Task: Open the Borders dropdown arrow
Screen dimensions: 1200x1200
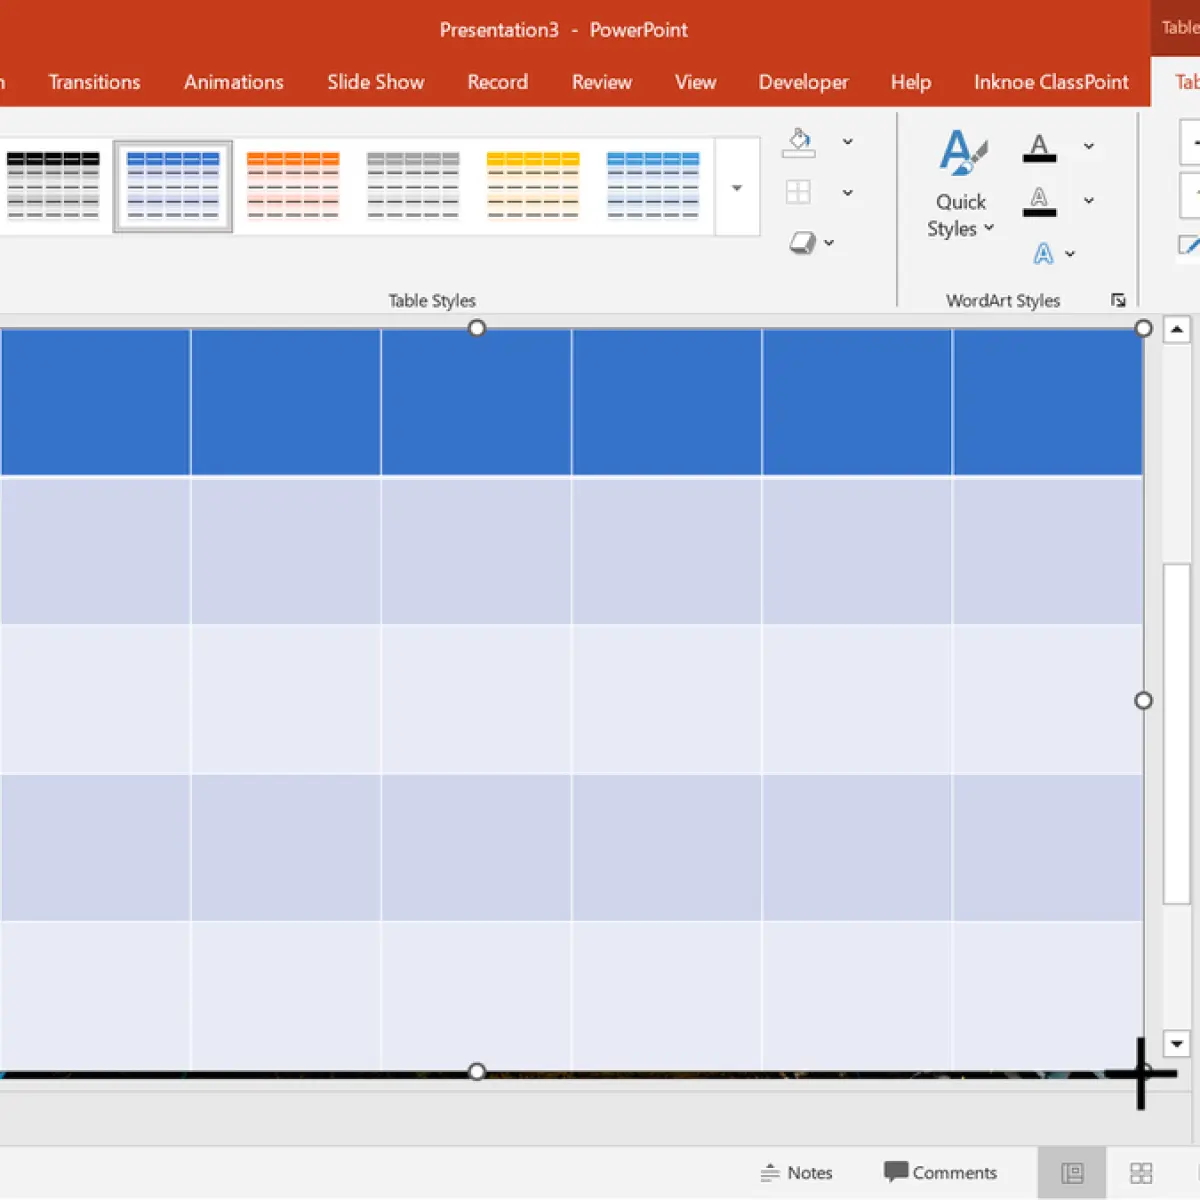Action: 847,192
